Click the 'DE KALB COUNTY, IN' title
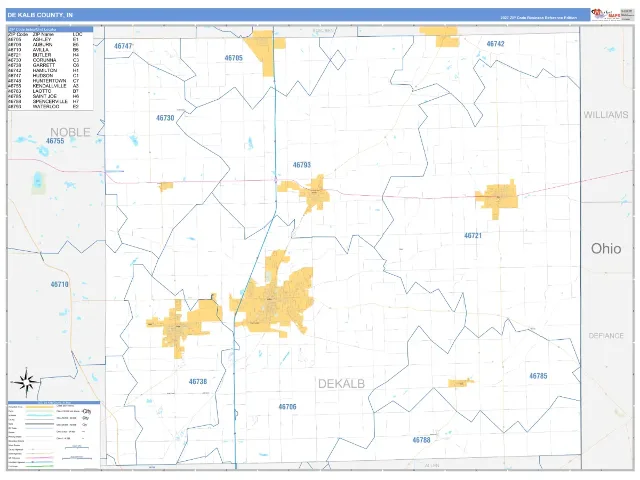The image size is (640, 480). pyautogui.click(x=40, y=15)
